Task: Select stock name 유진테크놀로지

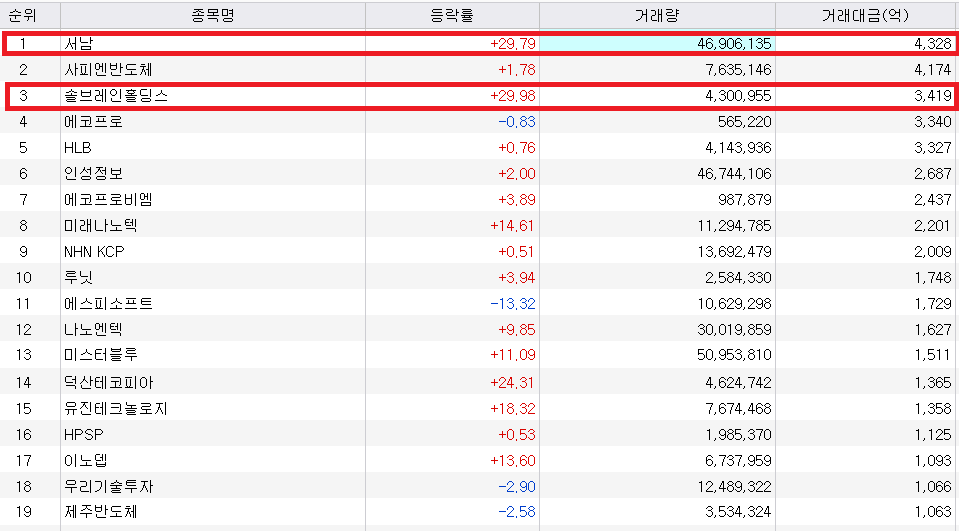Action: click(x=116, y=409)
